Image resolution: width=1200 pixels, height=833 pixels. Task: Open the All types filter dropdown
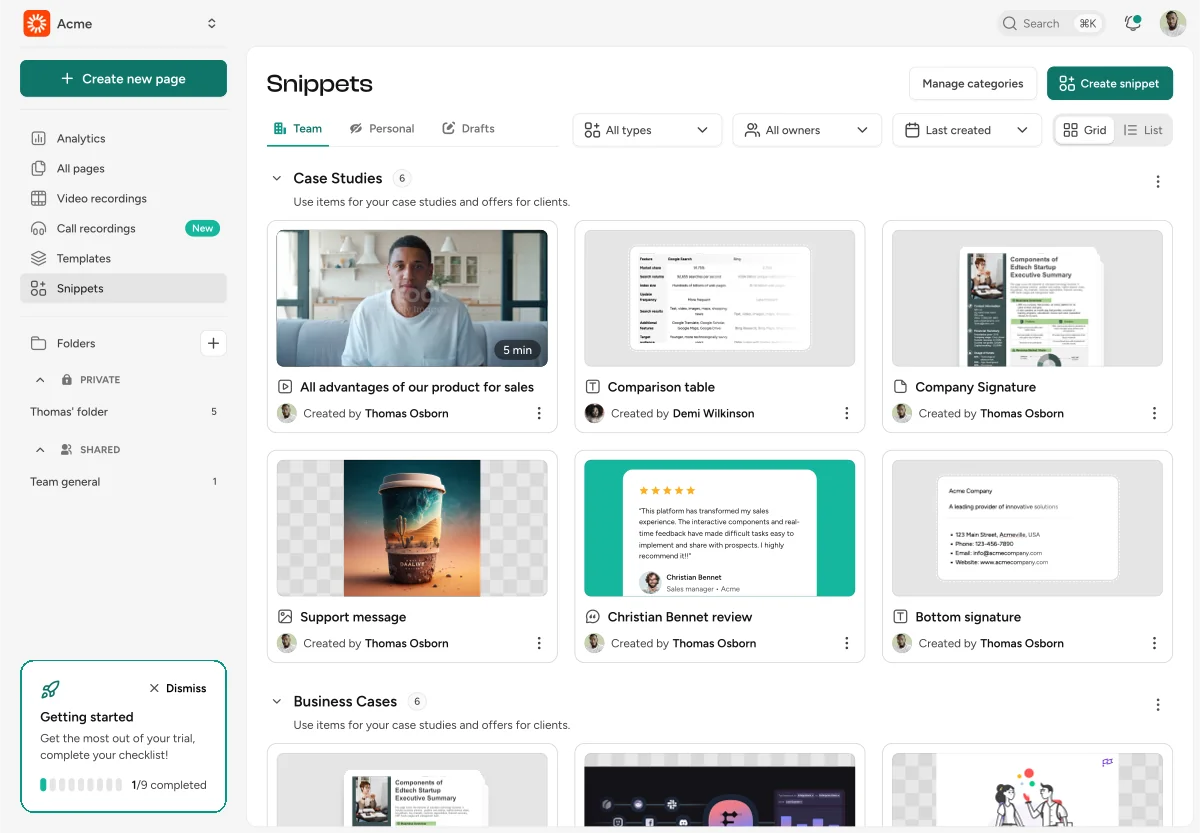(646, 130)
